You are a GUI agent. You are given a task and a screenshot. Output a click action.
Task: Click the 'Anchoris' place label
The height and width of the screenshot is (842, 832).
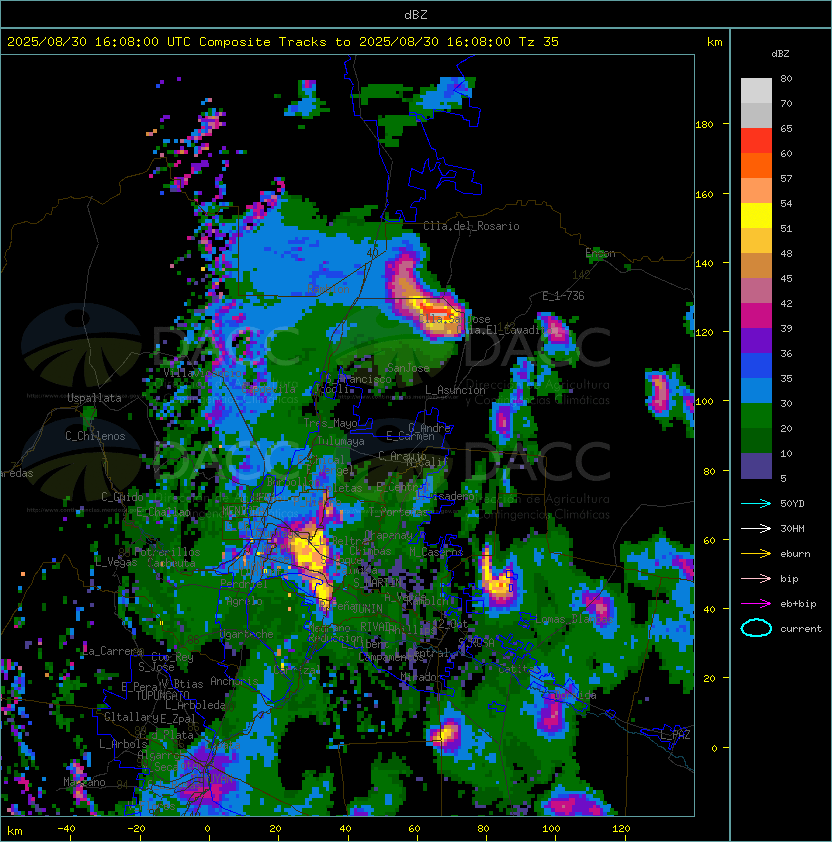pos(234,681)
